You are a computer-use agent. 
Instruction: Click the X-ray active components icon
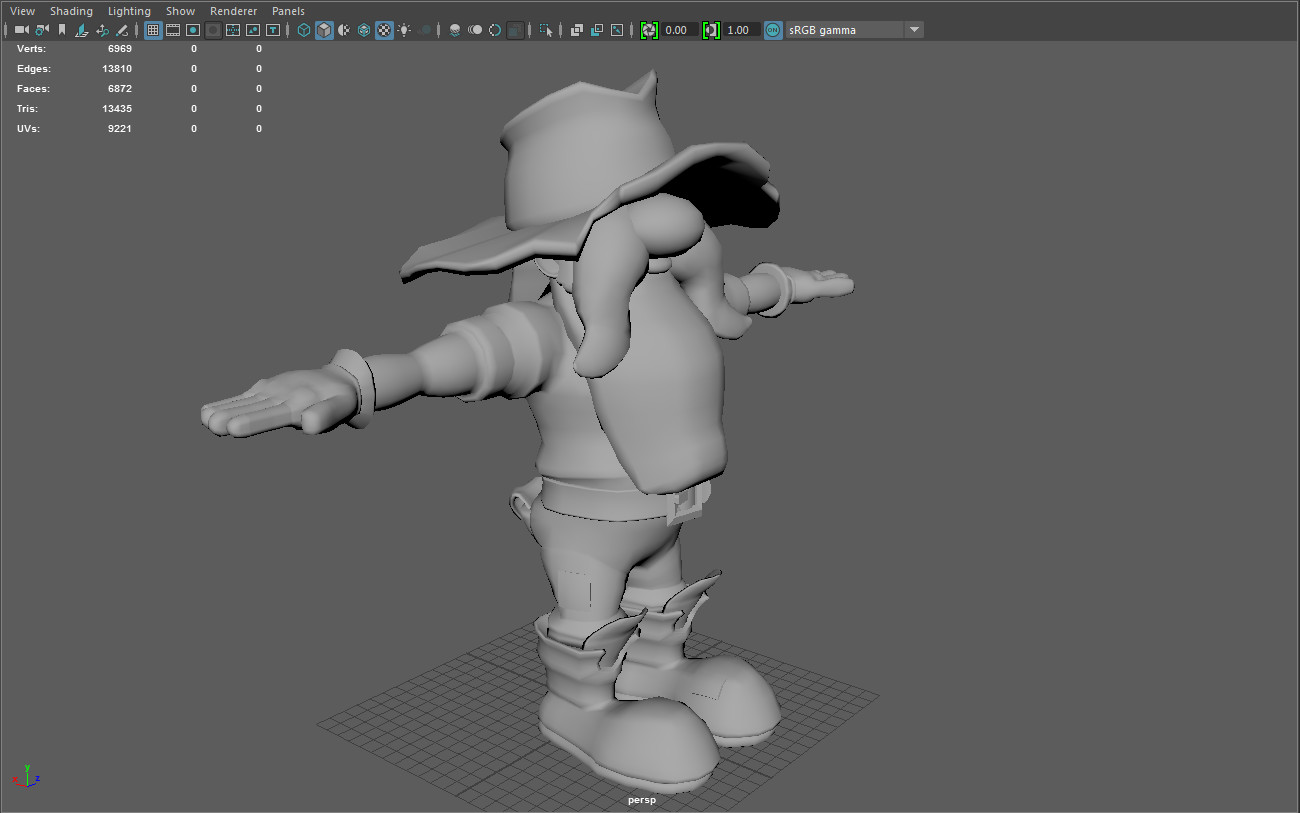pyautogui.click(x=597, y=30)
